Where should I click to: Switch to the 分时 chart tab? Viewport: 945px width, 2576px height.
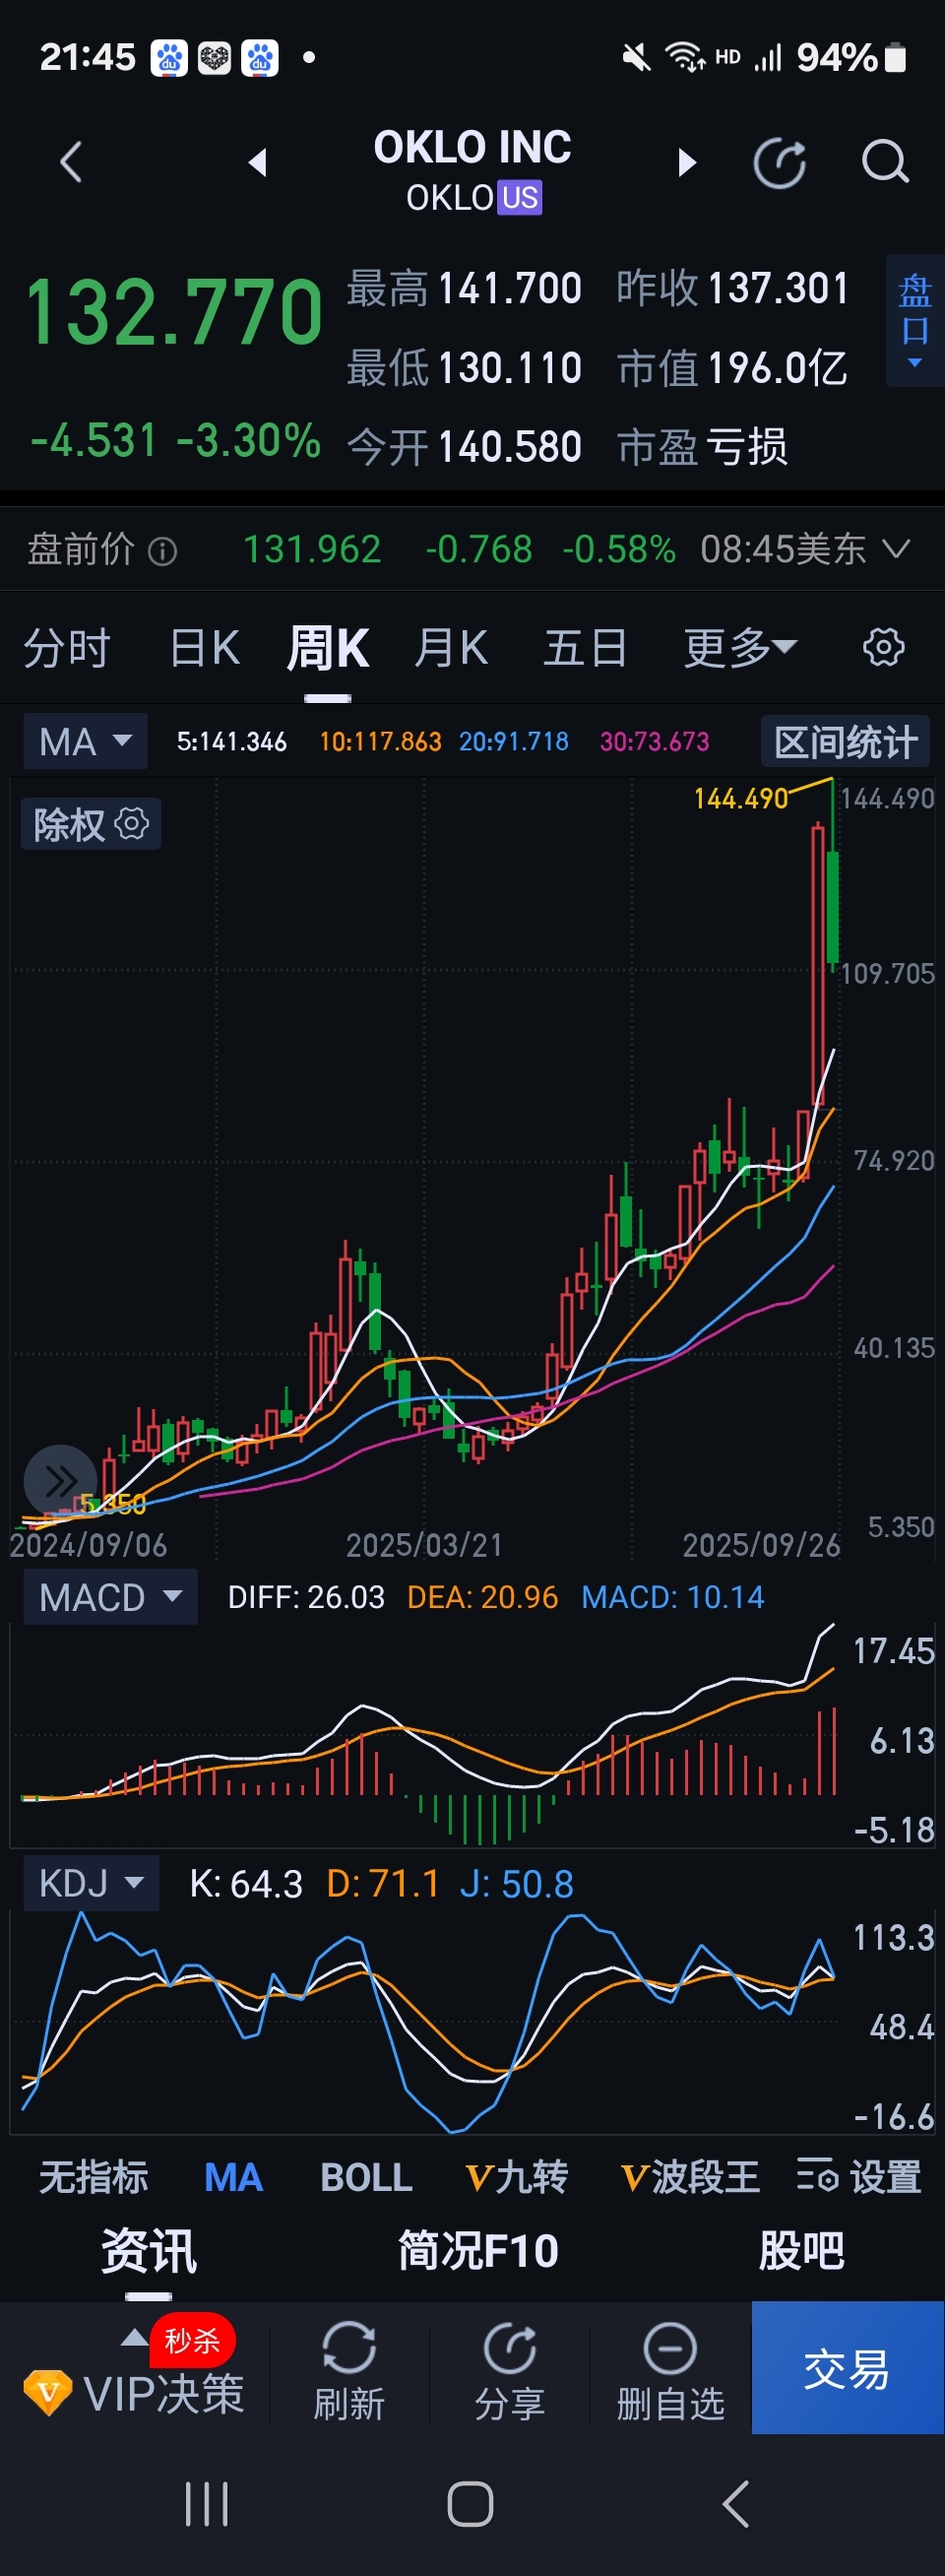coord(67,648)
